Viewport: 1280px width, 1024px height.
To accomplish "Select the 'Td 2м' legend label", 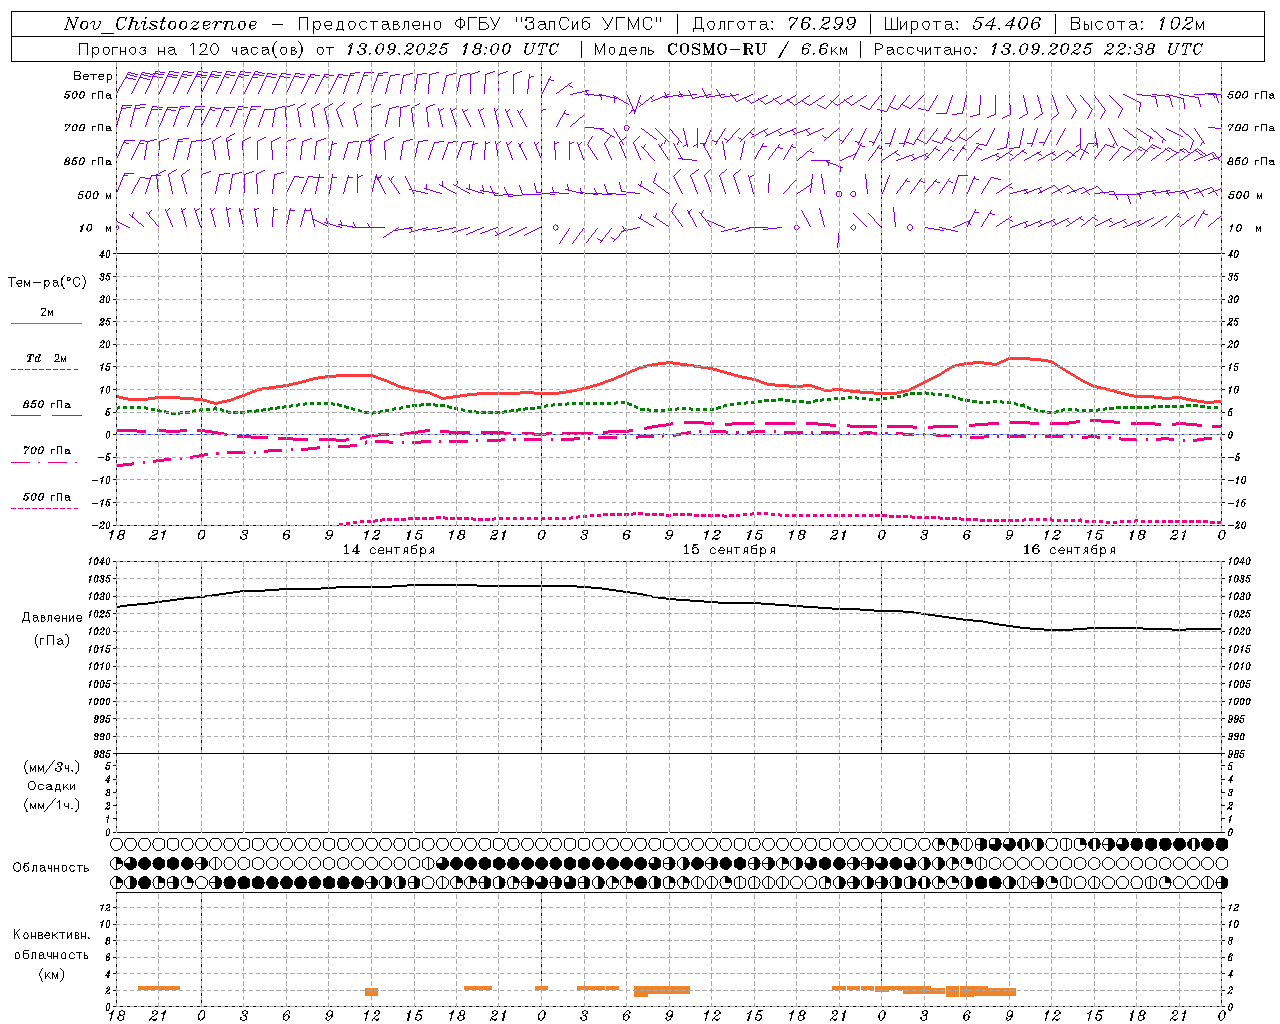I will click(47, 358).
